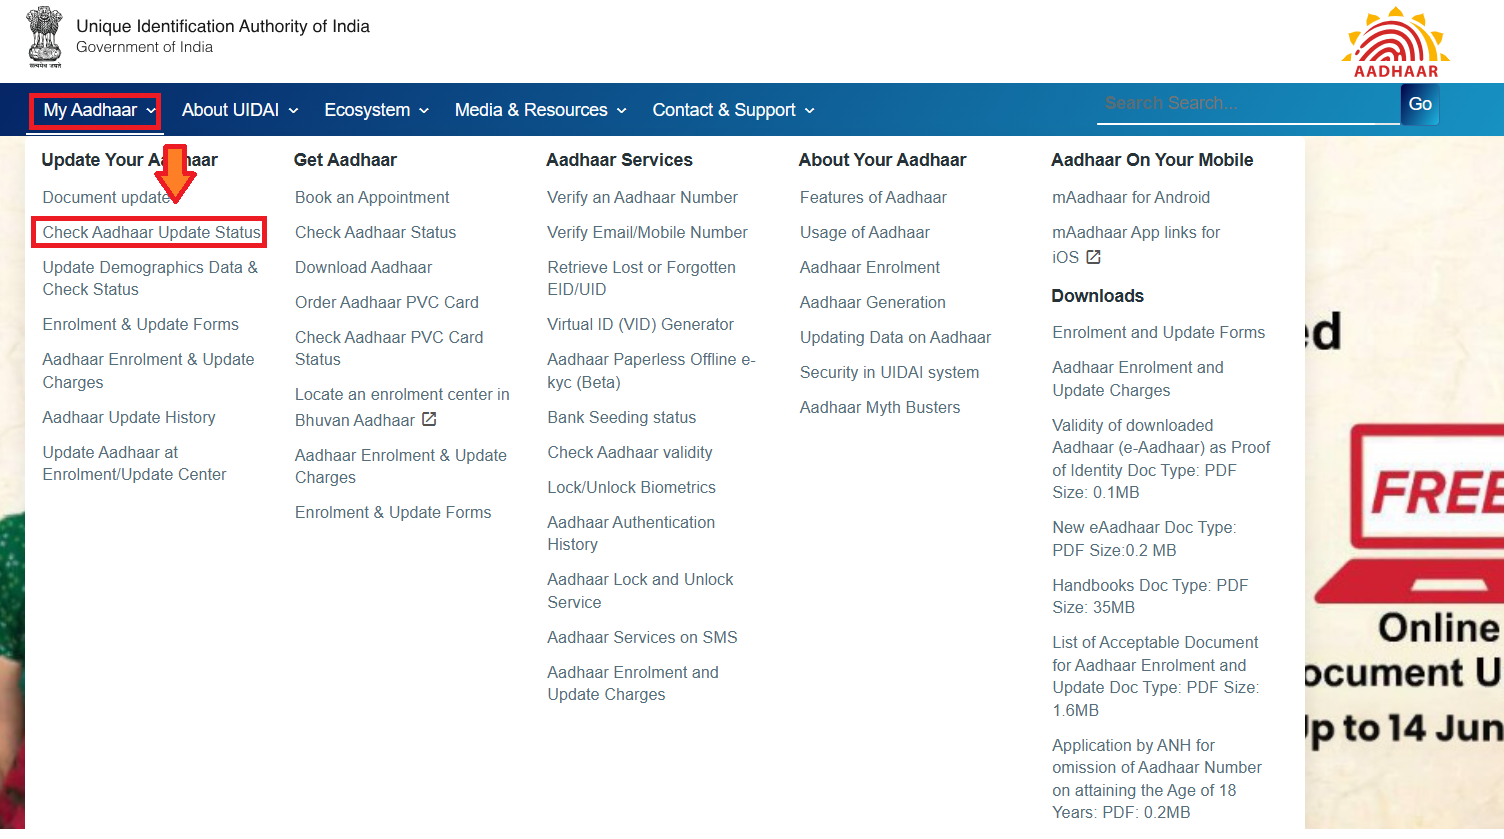Click the Government of India emblem logo

(44, 38)
